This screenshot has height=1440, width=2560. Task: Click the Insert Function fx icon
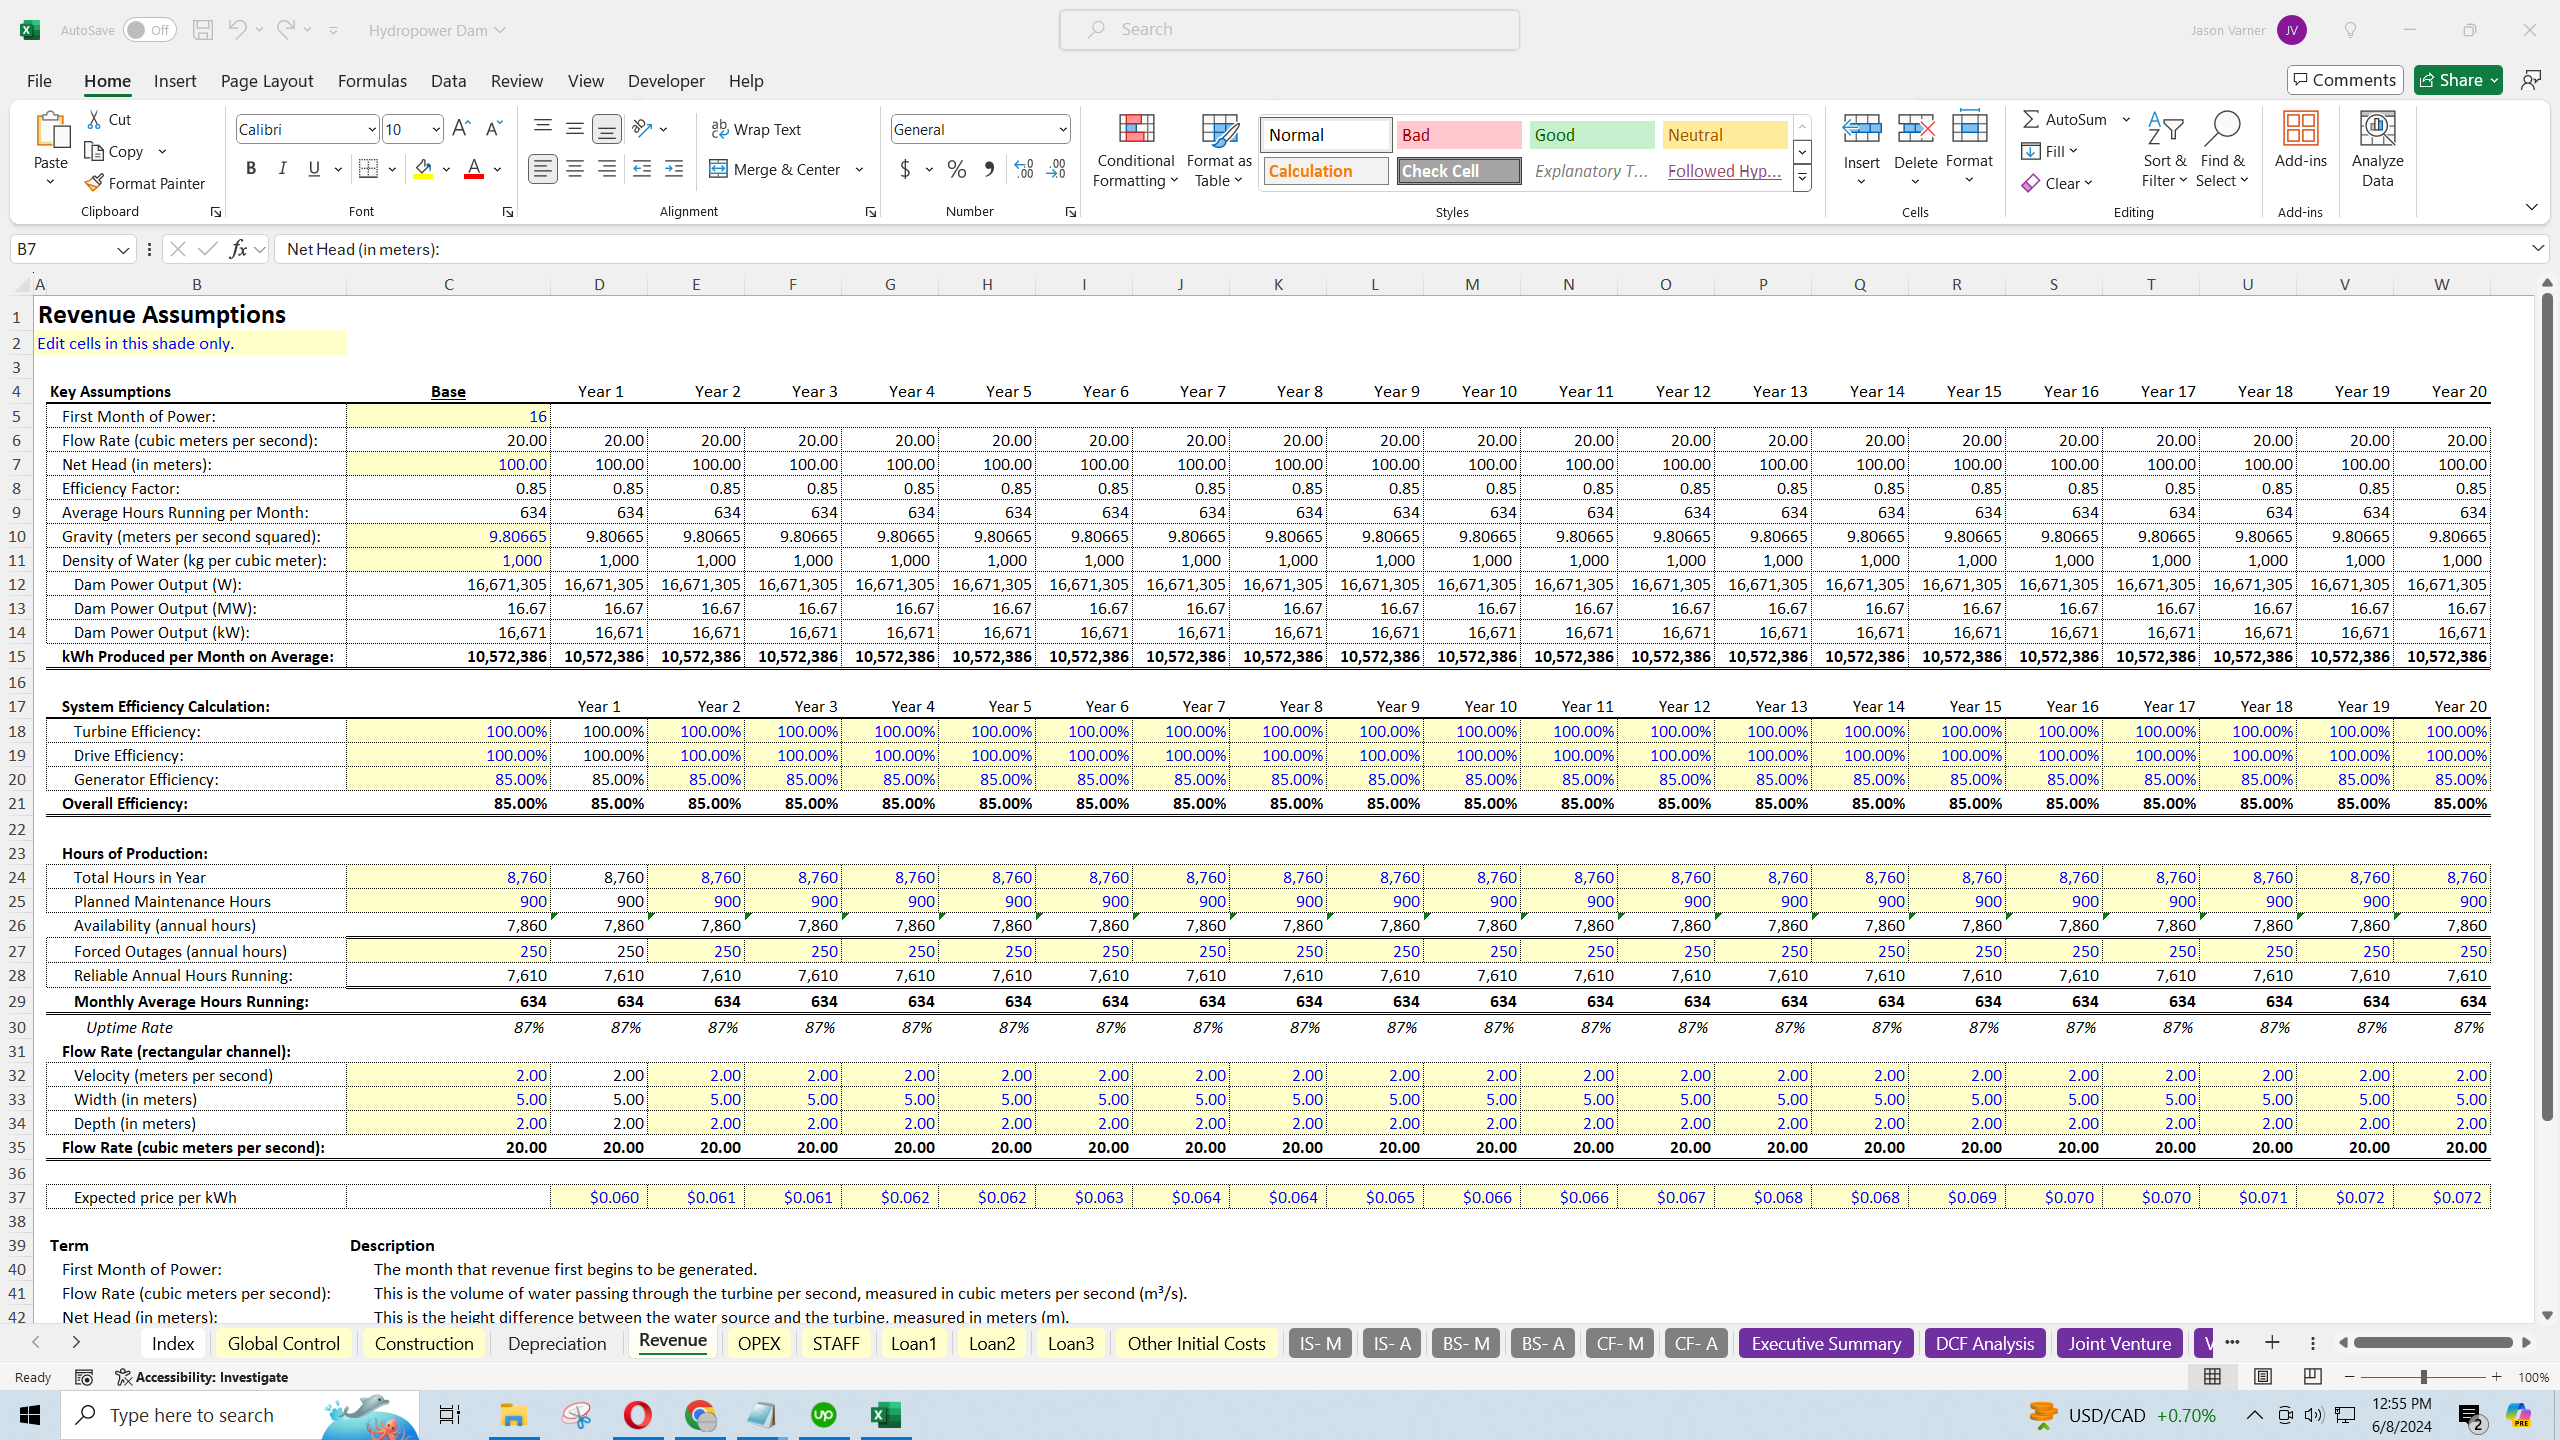238,249
